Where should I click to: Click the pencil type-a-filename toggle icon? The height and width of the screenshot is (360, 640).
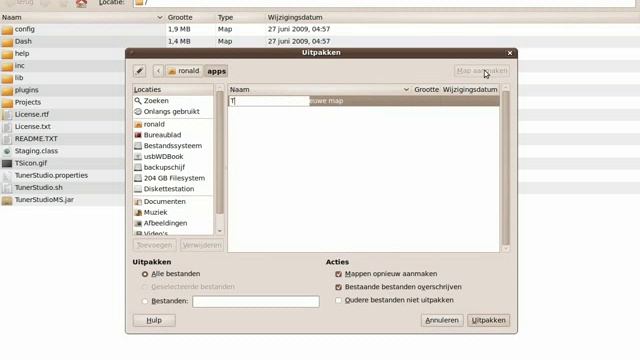pos(139,71)
